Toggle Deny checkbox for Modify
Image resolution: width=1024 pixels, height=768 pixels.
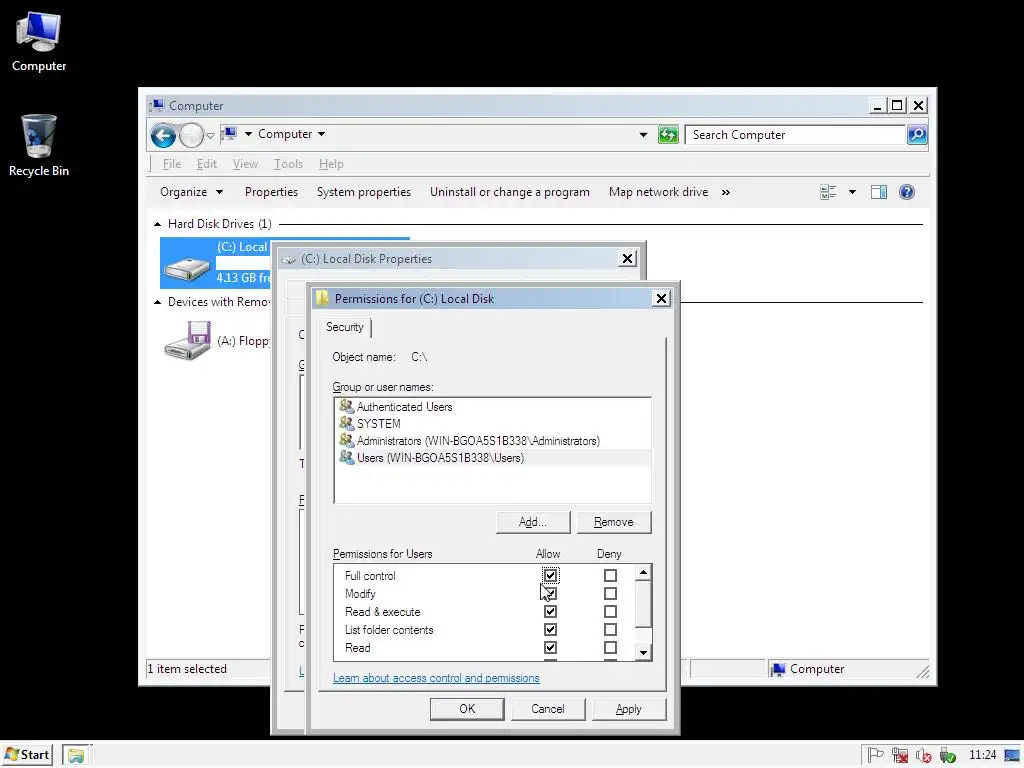[610, 594]
